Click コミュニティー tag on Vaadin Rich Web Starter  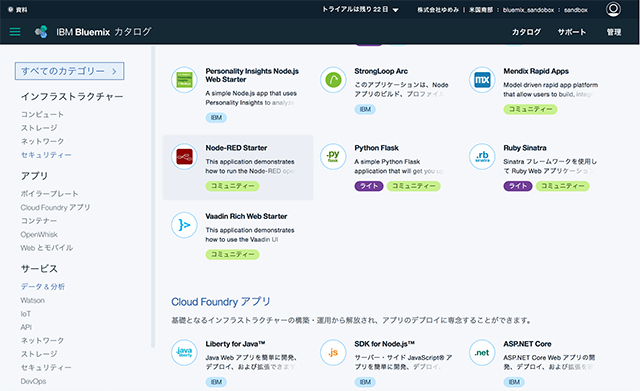pos(232,255)
